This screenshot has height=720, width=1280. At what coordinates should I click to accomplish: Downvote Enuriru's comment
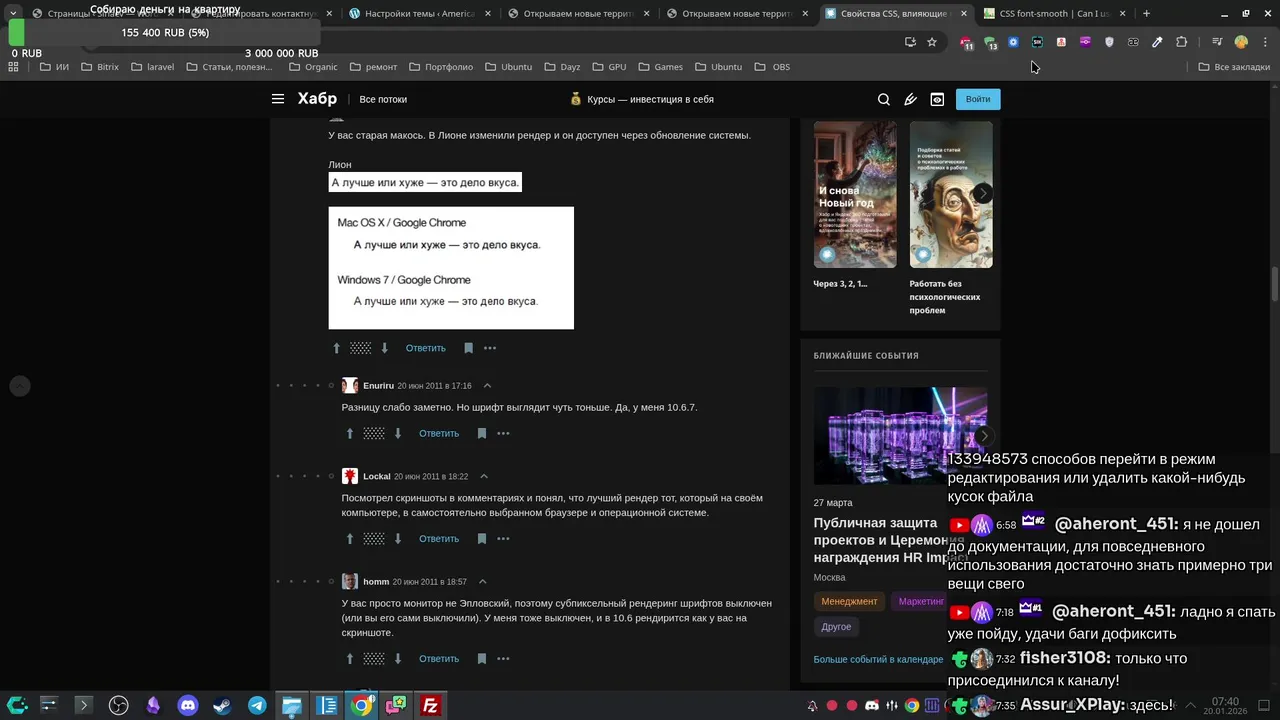point(398,433)
